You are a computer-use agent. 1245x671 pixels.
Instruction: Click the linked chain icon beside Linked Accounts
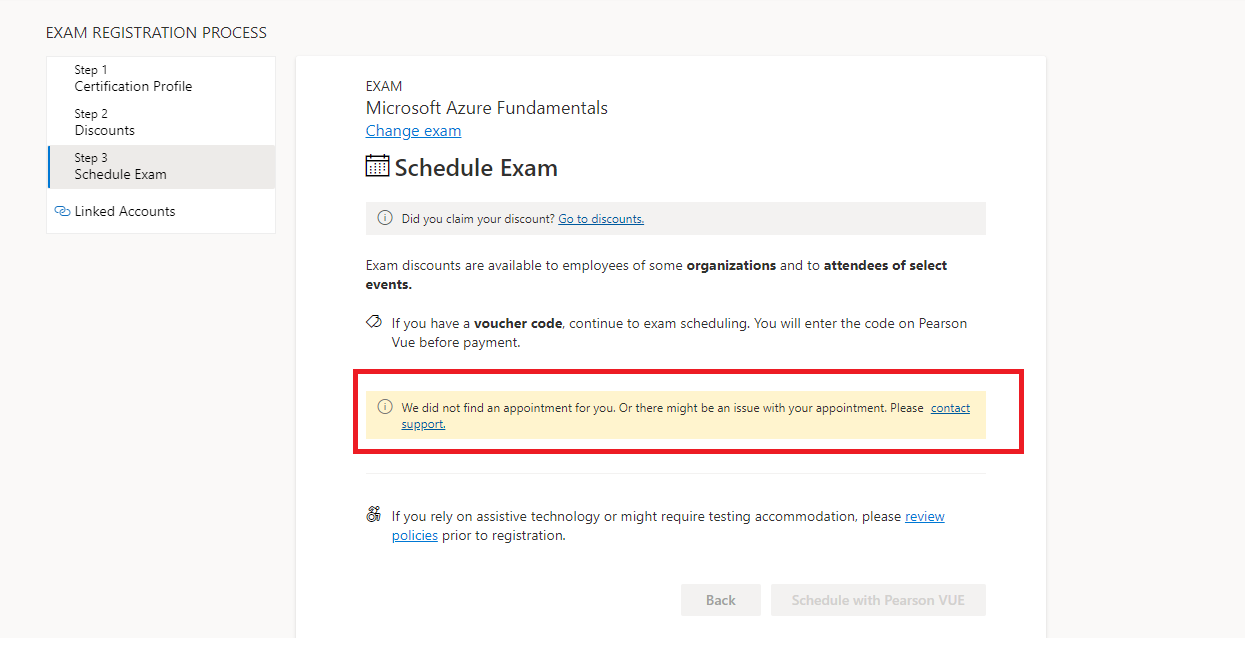[63, 211]
